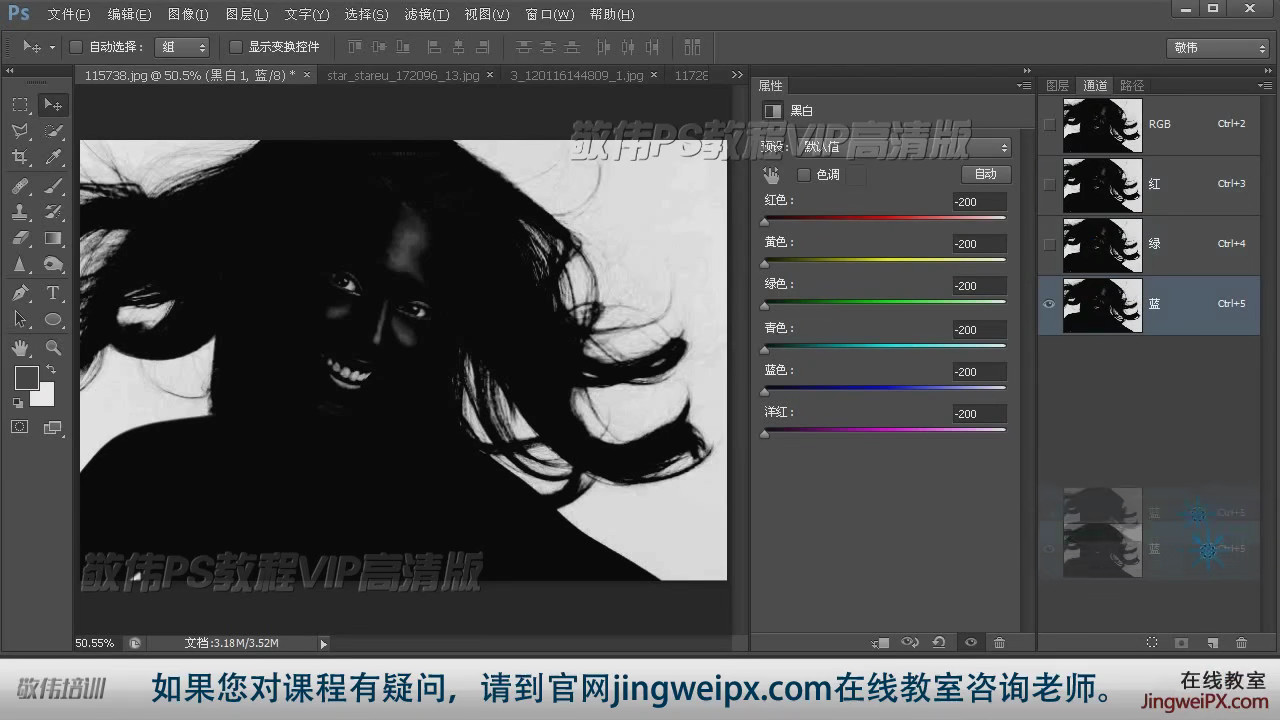Reset the adjustment to defaults

click(939, 643)
